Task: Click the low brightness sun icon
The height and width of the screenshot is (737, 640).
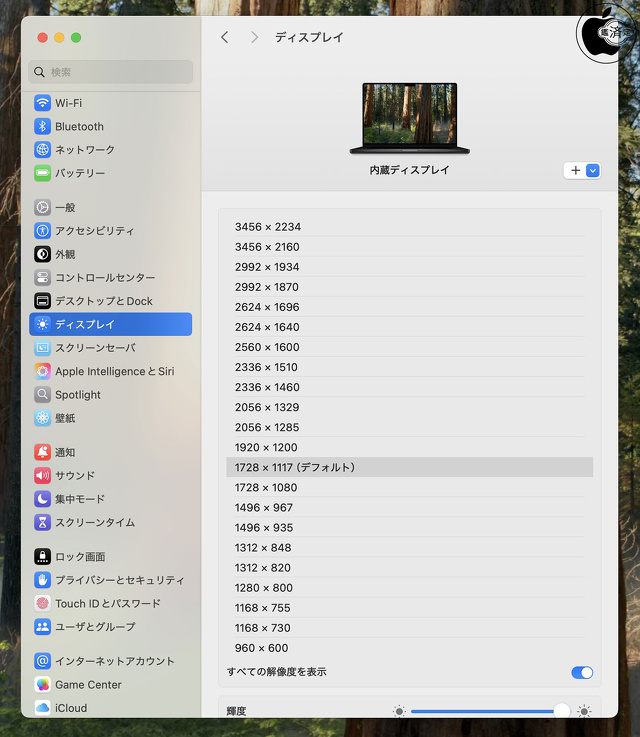Action: click(x=399, y=711)
